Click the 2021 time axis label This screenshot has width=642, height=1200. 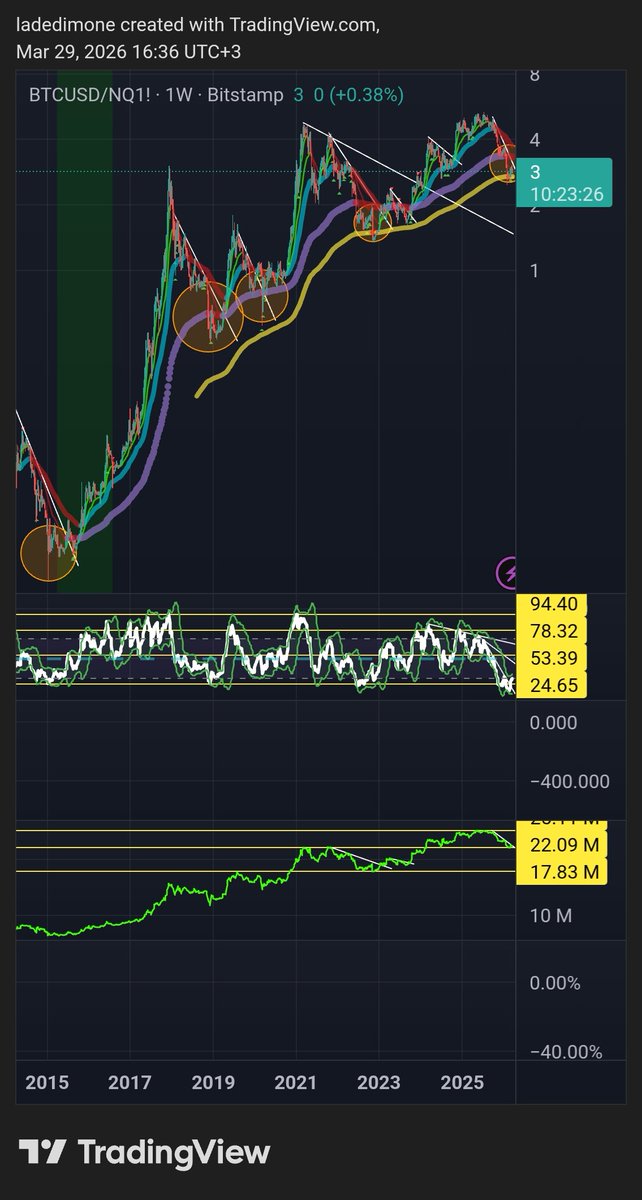click(296, 1083)
